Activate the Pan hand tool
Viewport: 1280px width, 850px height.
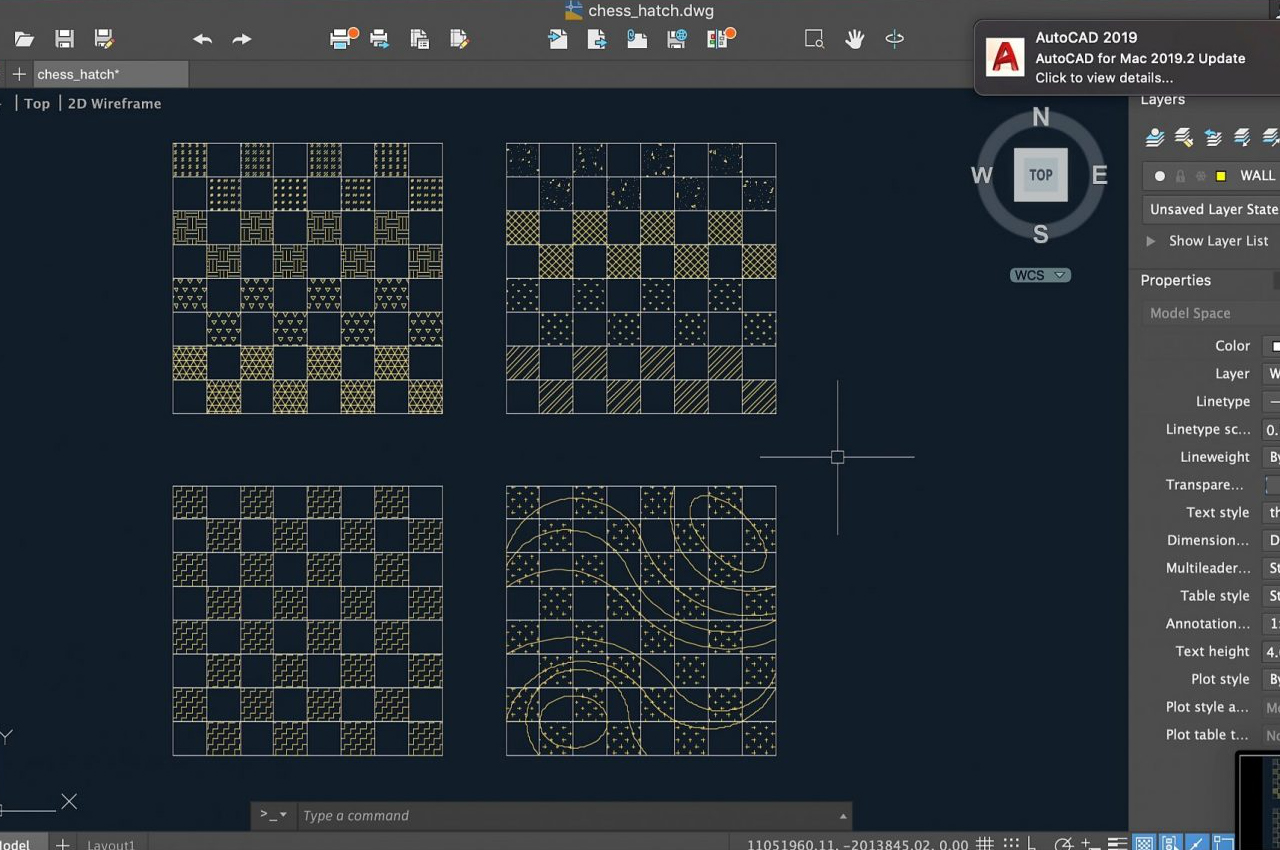coord(854,39)
